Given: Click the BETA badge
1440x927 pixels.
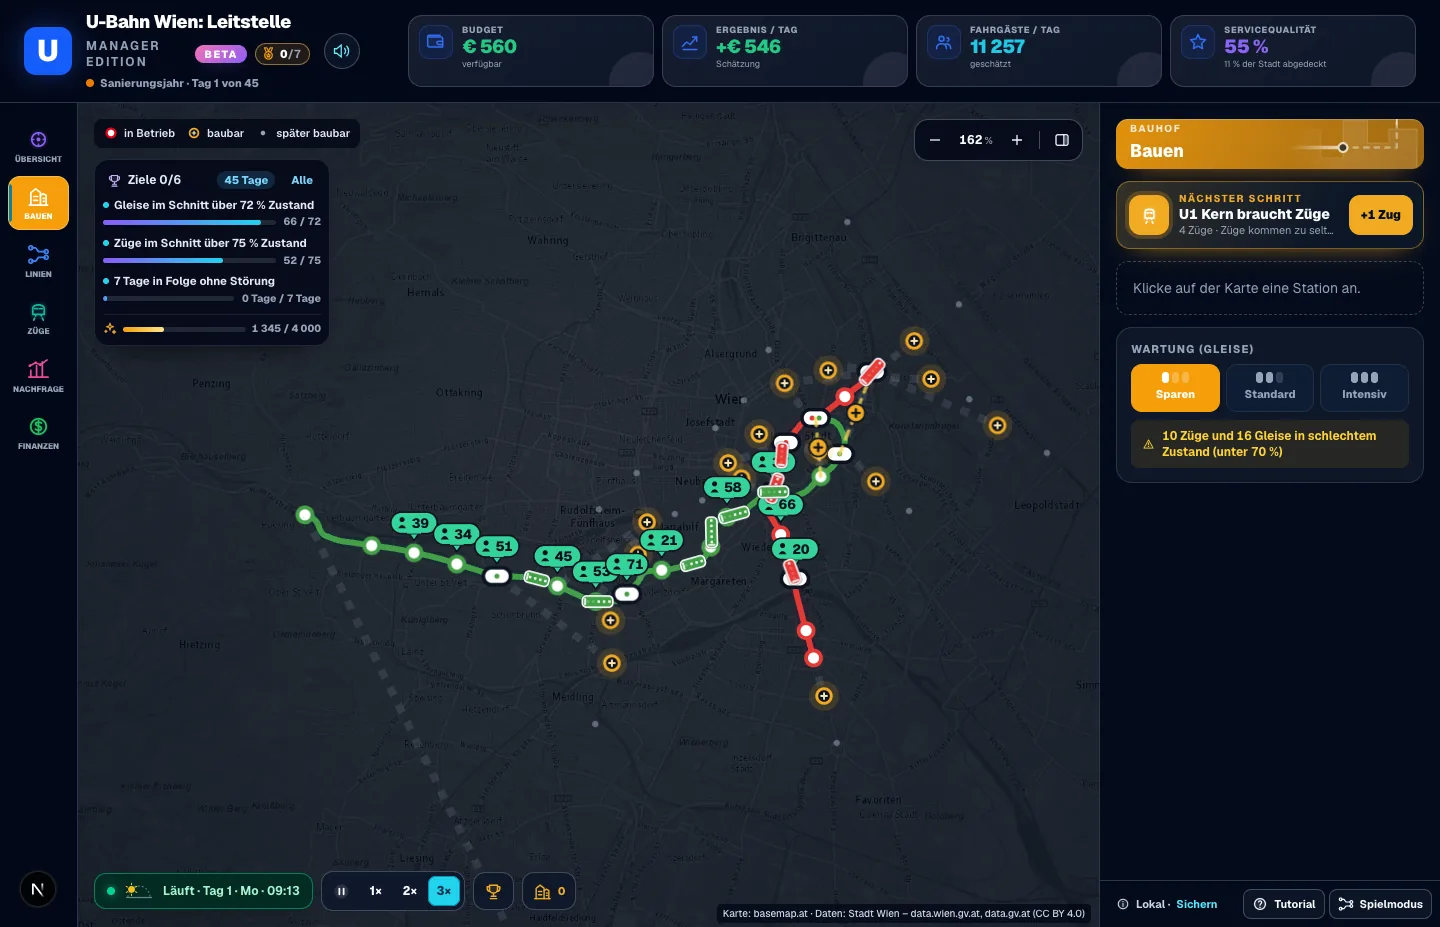Looking at the screenshot, I should click(221, 54).
